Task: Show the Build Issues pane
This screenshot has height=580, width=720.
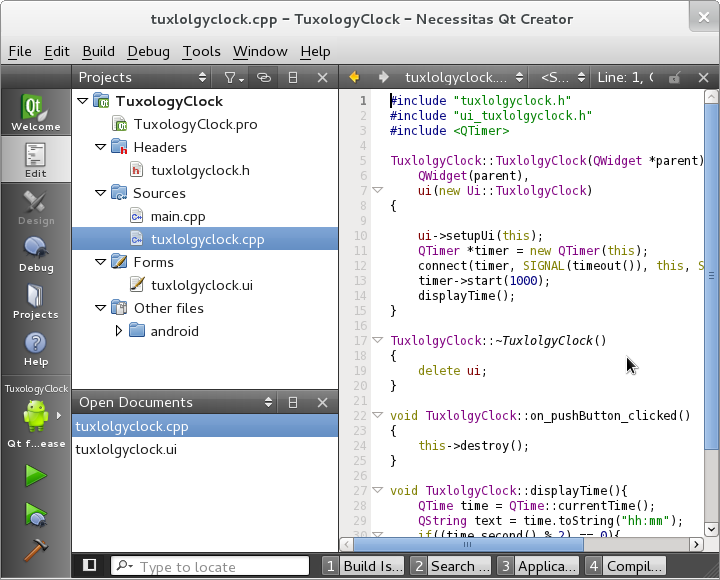Action: tap(363, 566)
